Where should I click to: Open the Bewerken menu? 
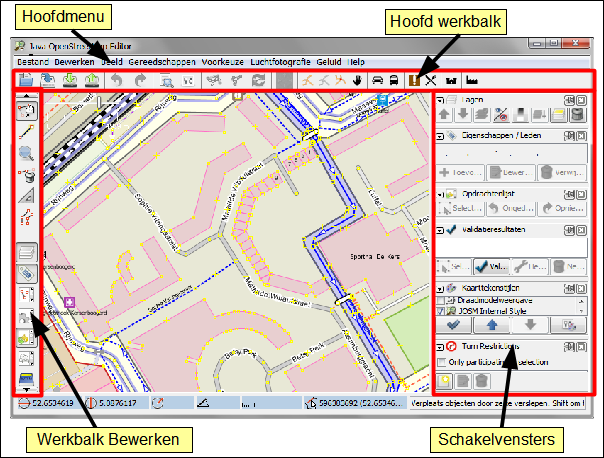tap(74, 62)
